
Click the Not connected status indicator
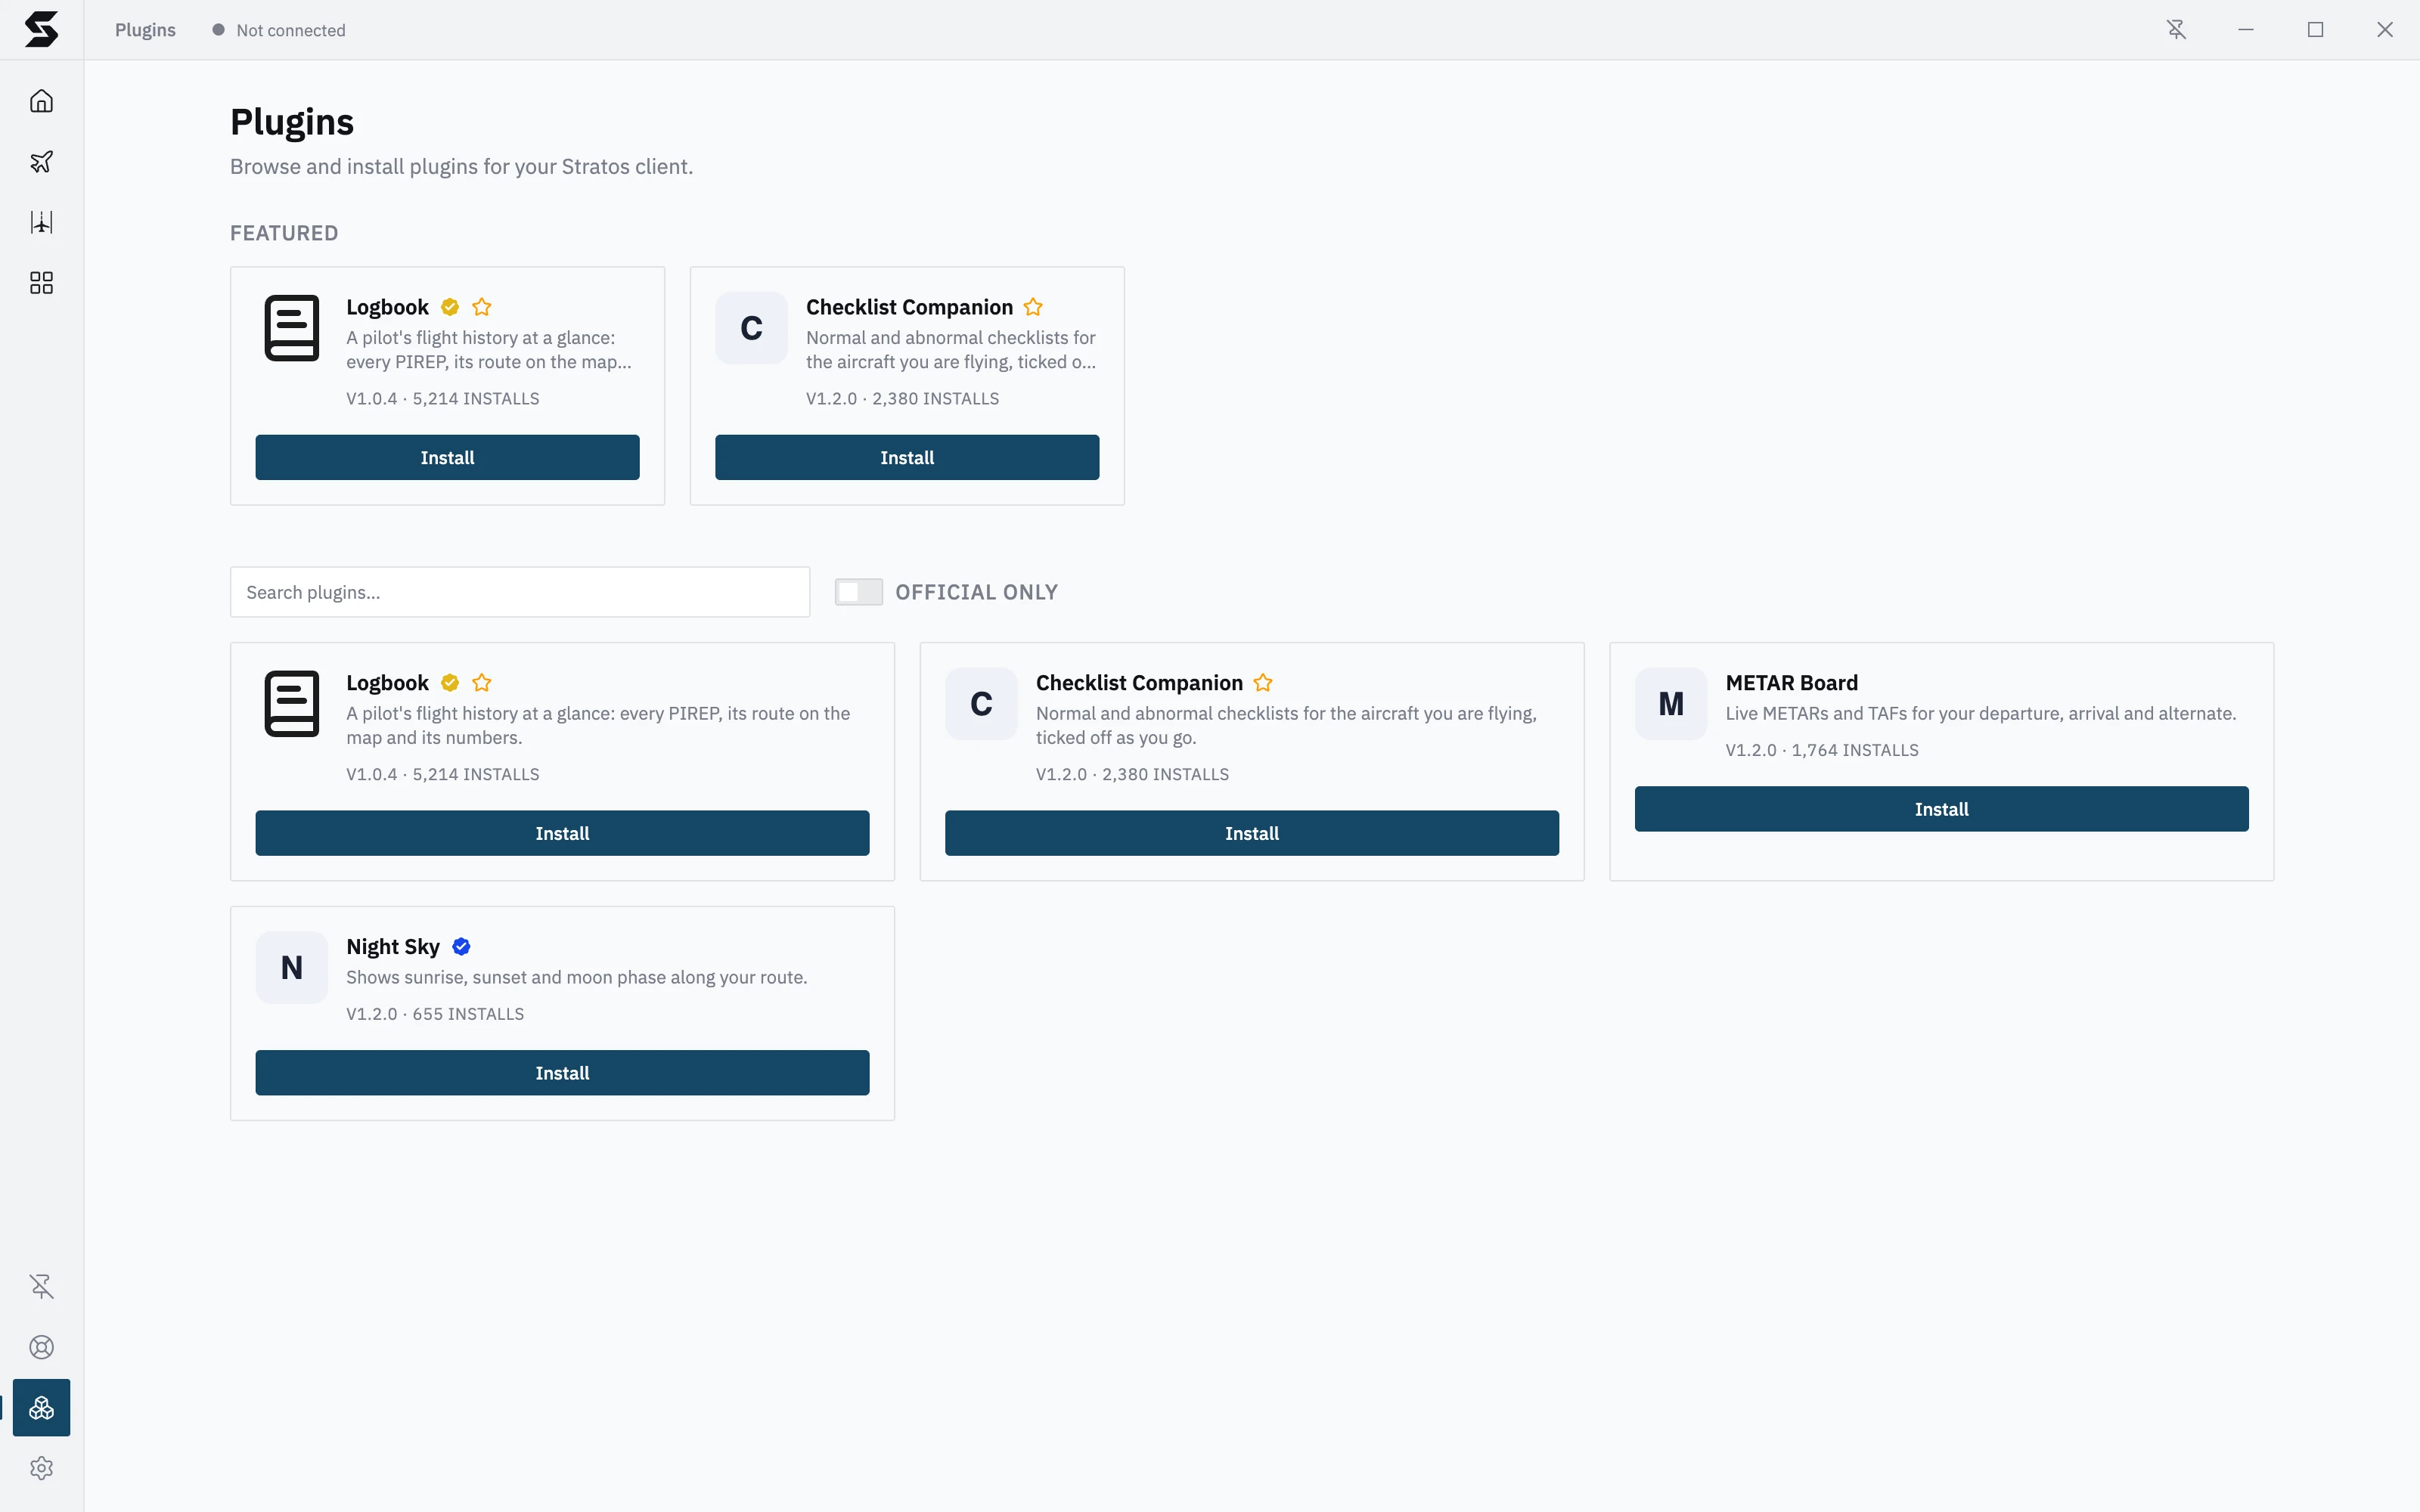pos(279,30)
